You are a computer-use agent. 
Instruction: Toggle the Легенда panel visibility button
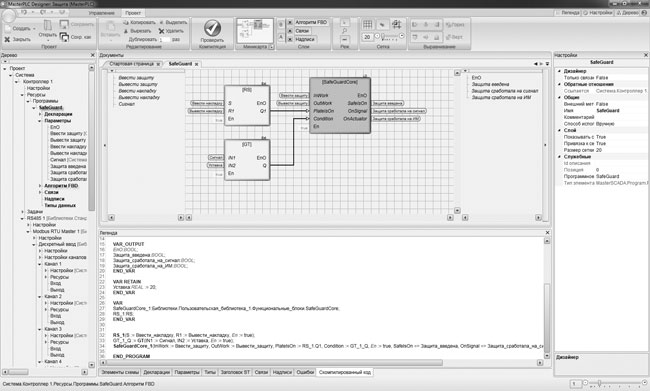pos(568,13)
